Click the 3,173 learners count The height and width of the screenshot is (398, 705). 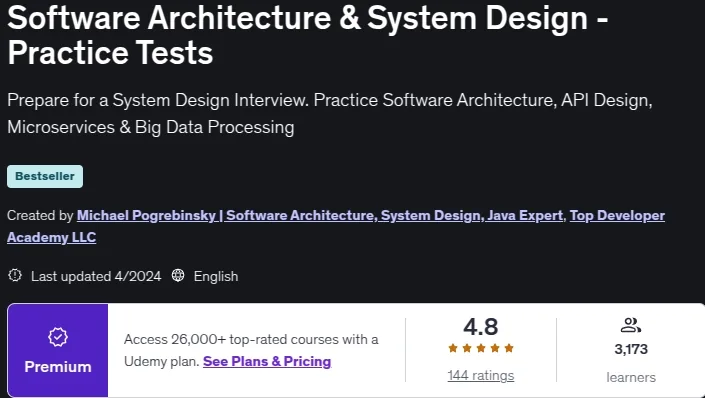(x=631, y=349)
